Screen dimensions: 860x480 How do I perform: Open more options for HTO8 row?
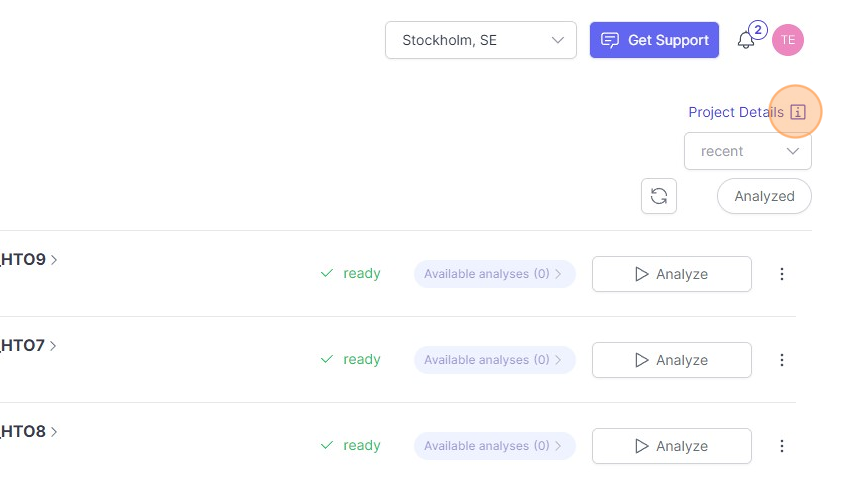[x=782, y=446]
